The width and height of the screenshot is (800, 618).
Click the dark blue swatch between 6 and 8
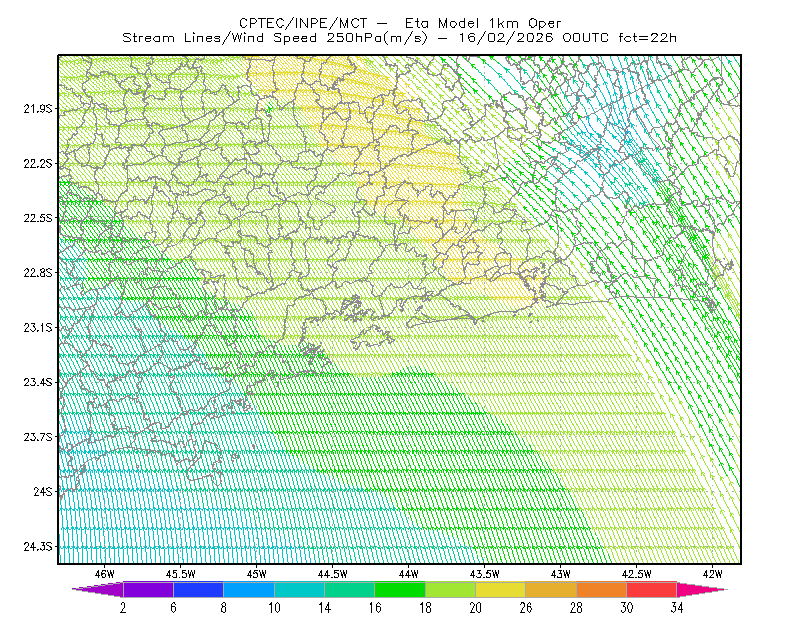[x=198, y=589]
